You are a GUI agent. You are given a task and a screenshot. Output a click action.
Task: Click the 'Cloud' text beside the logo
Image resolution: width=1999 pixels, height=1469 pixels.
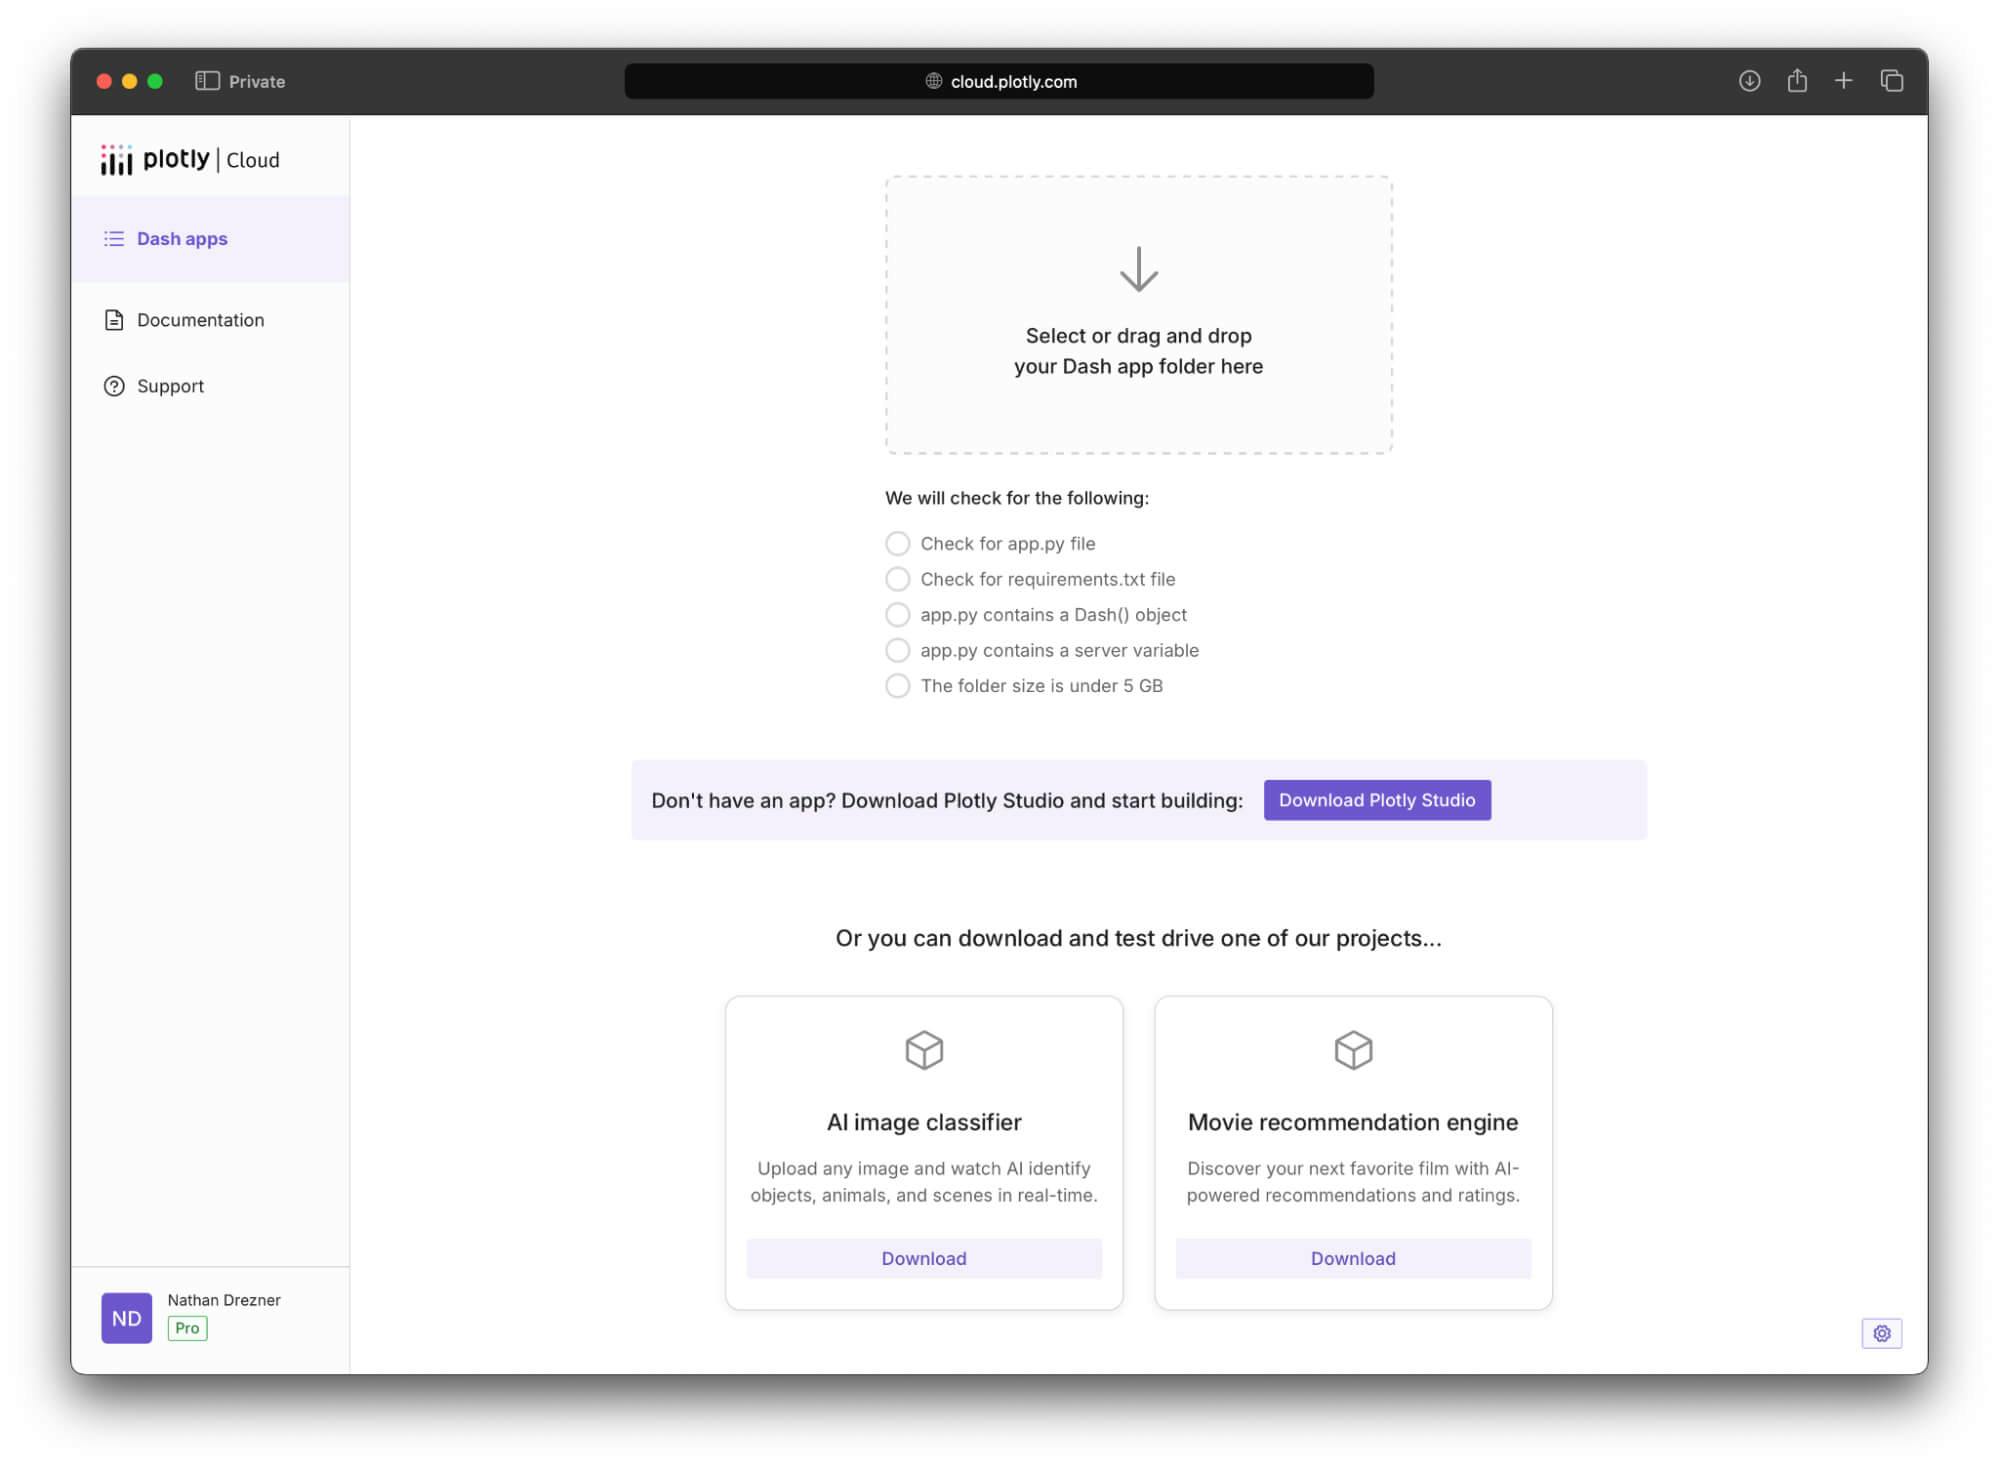pyautogui.click(x=253, y=160)
